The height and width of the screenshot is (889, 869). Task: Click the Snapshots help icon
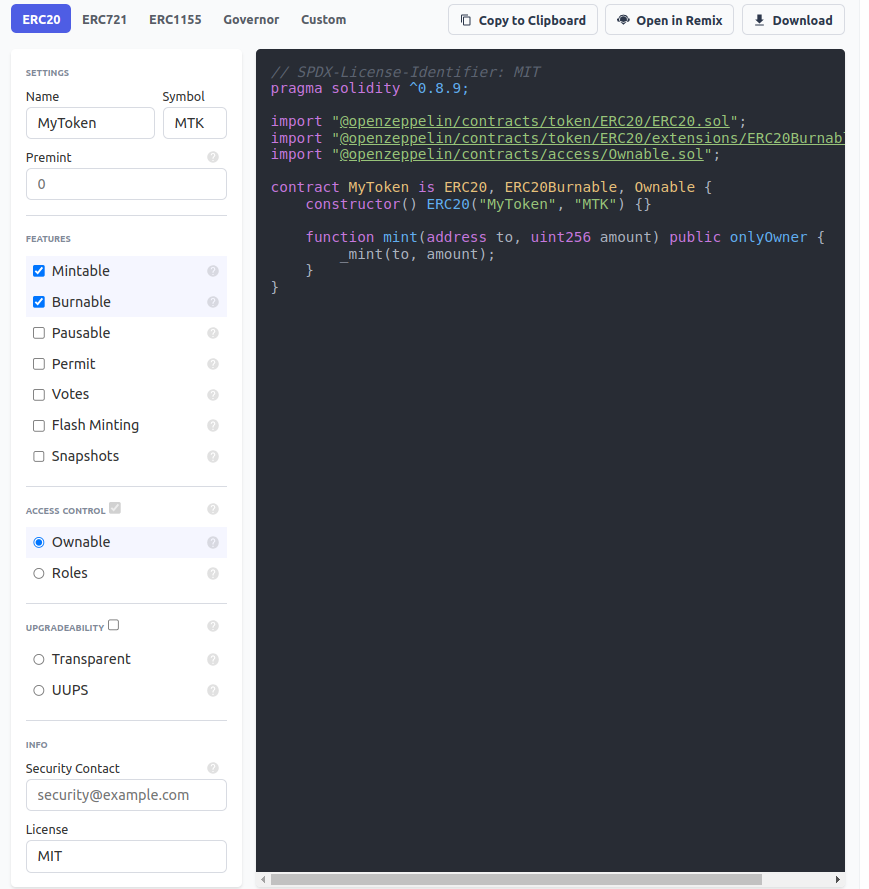(x=212, y=456)
